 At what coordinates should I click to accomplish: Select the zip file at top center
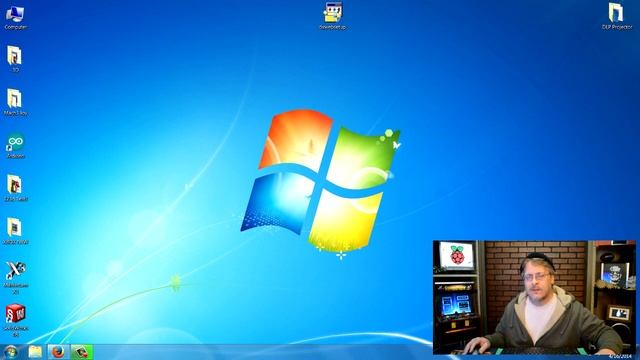click(x=333, y=16)
